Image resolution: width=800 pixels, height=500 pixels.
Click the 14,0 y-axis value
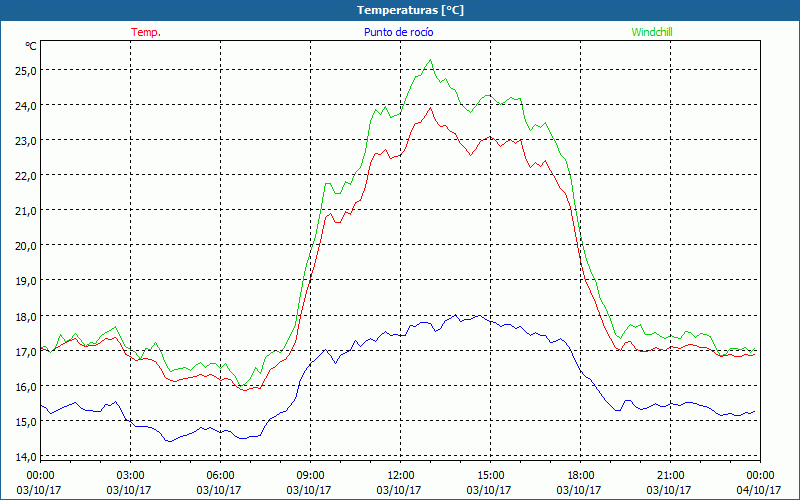26,457
